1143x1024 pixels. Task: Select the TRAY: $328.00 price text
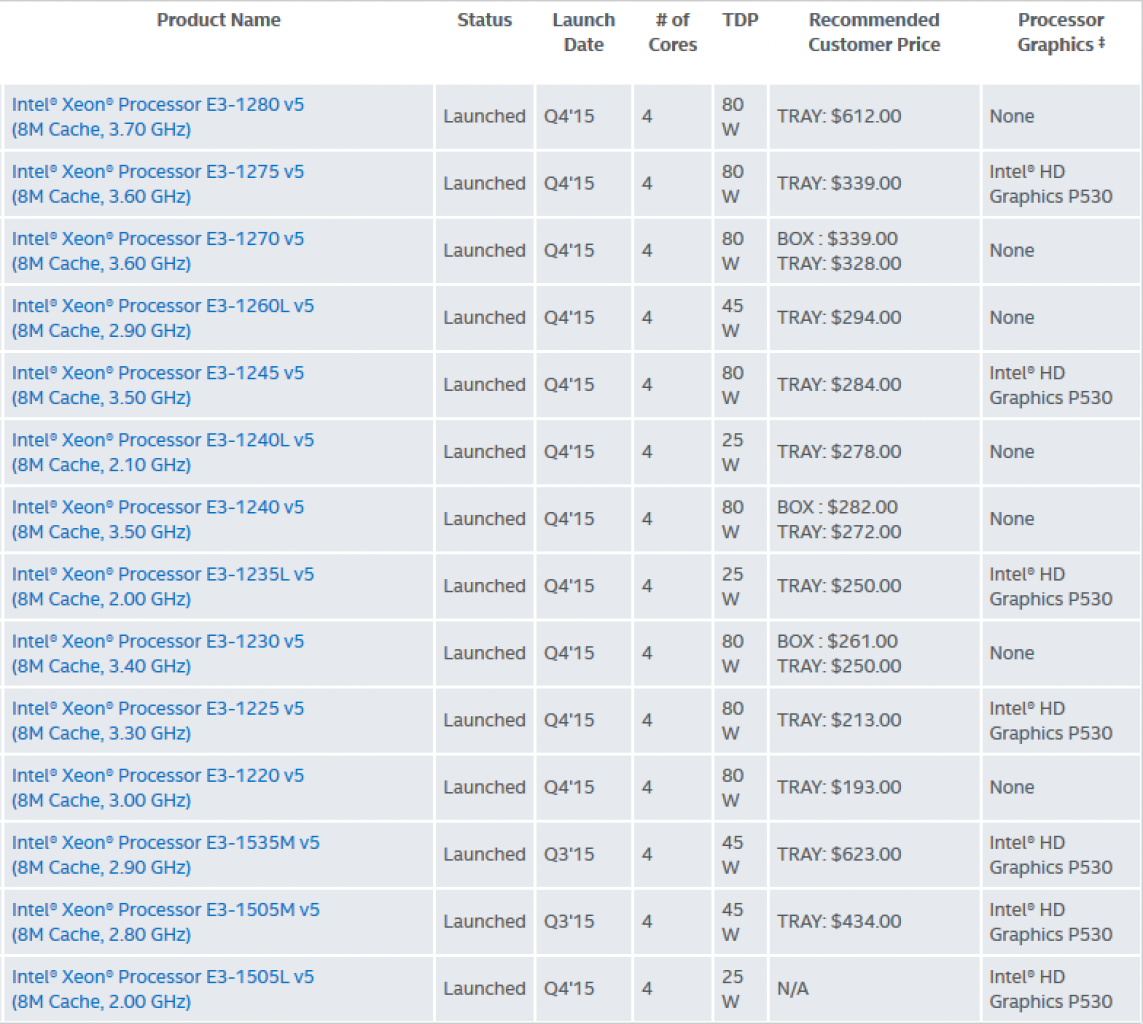click(x=839, y=263)
